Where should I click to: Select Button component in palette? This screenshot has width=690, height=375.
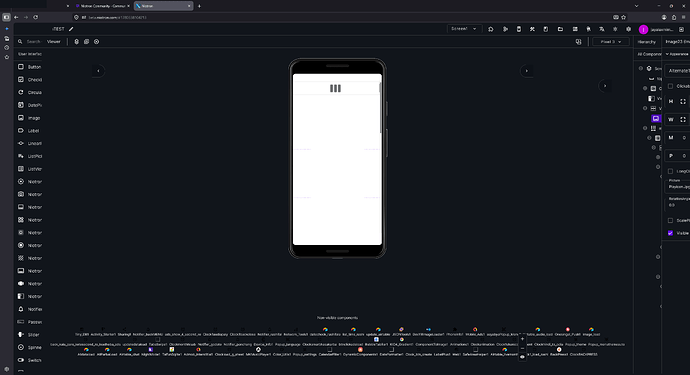click(x=29, y=67)
